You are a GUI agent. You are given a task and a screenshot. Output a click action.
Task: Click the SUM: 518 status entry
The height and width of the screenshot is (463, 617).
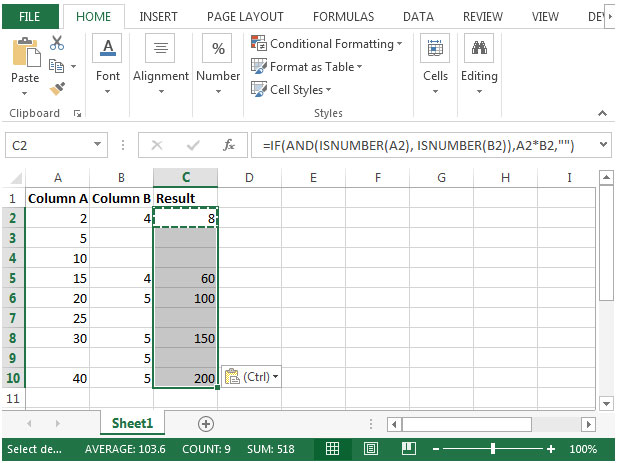pos(271,449)
